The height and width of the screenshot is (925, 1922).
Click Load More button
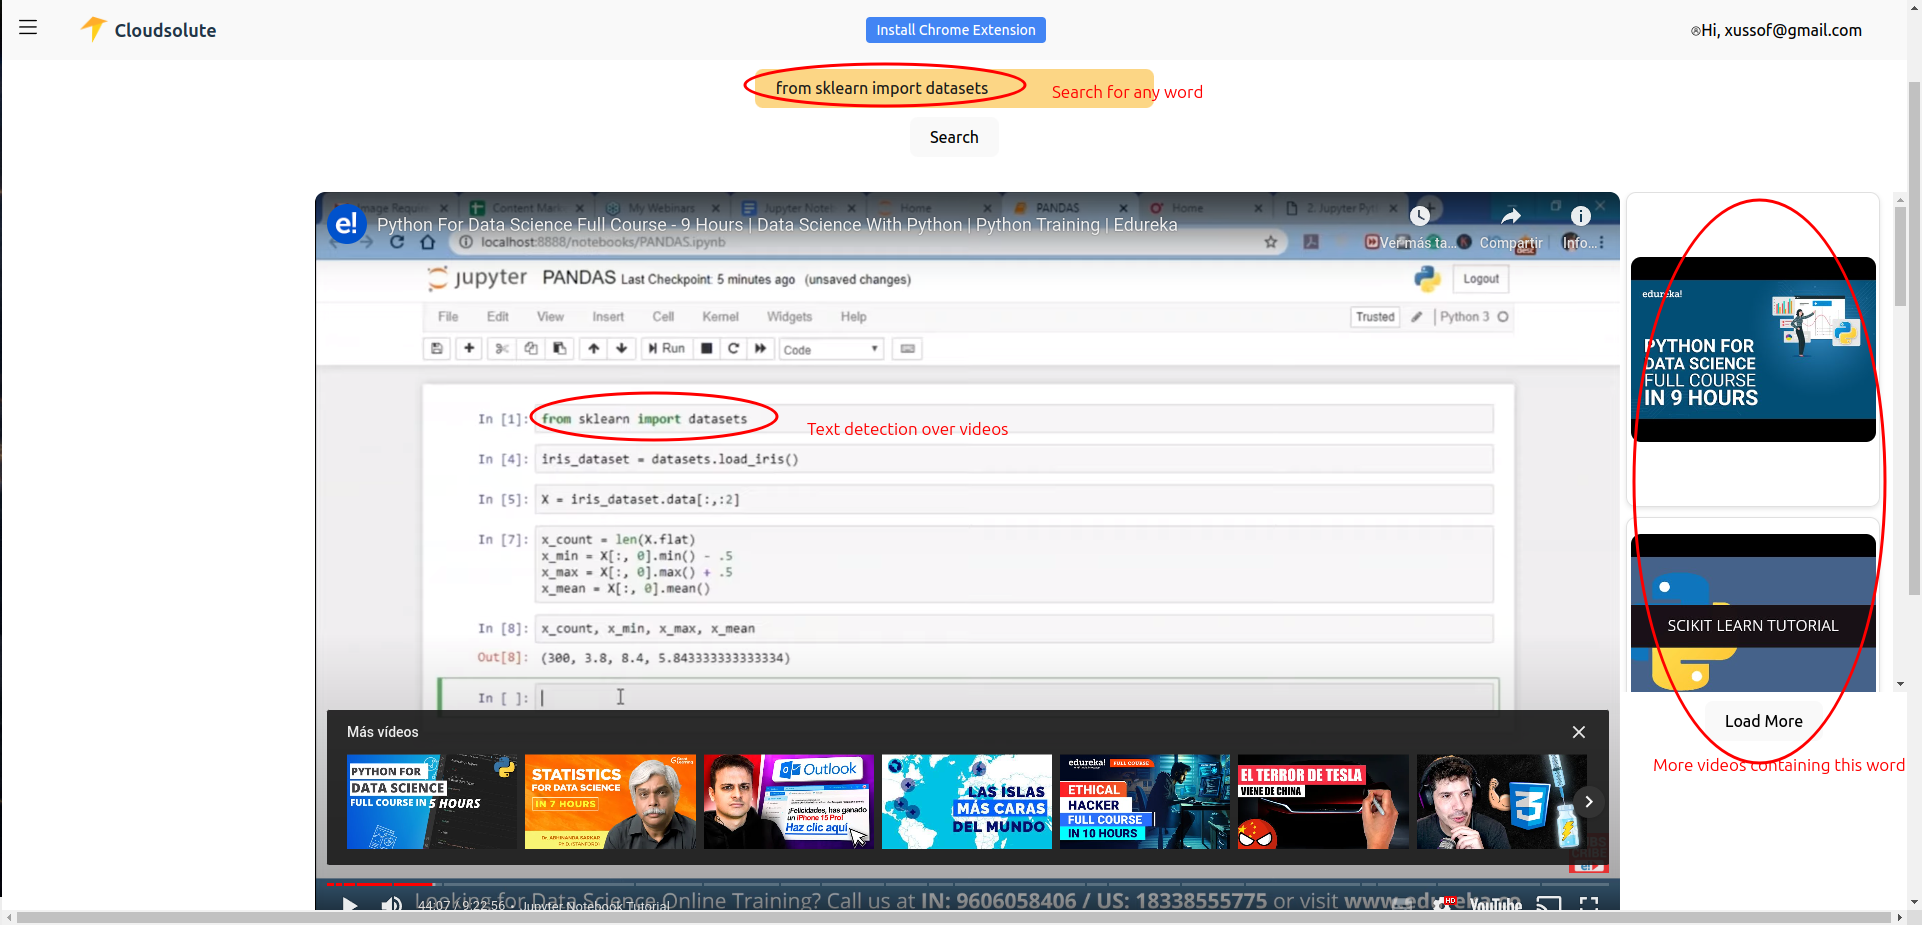click(x=1763, y=721)
